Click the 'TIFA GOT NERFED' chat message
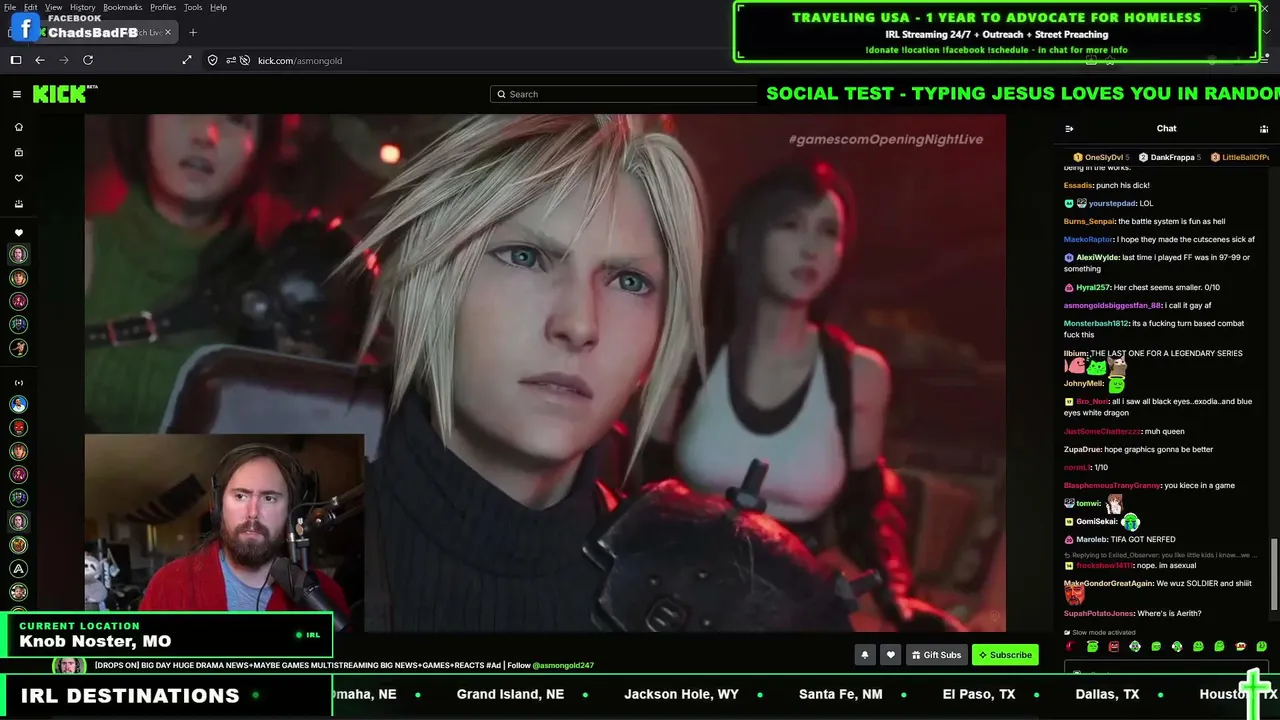The width and height of the screenshot is (1280, 720). click(x=1143, y=539)
